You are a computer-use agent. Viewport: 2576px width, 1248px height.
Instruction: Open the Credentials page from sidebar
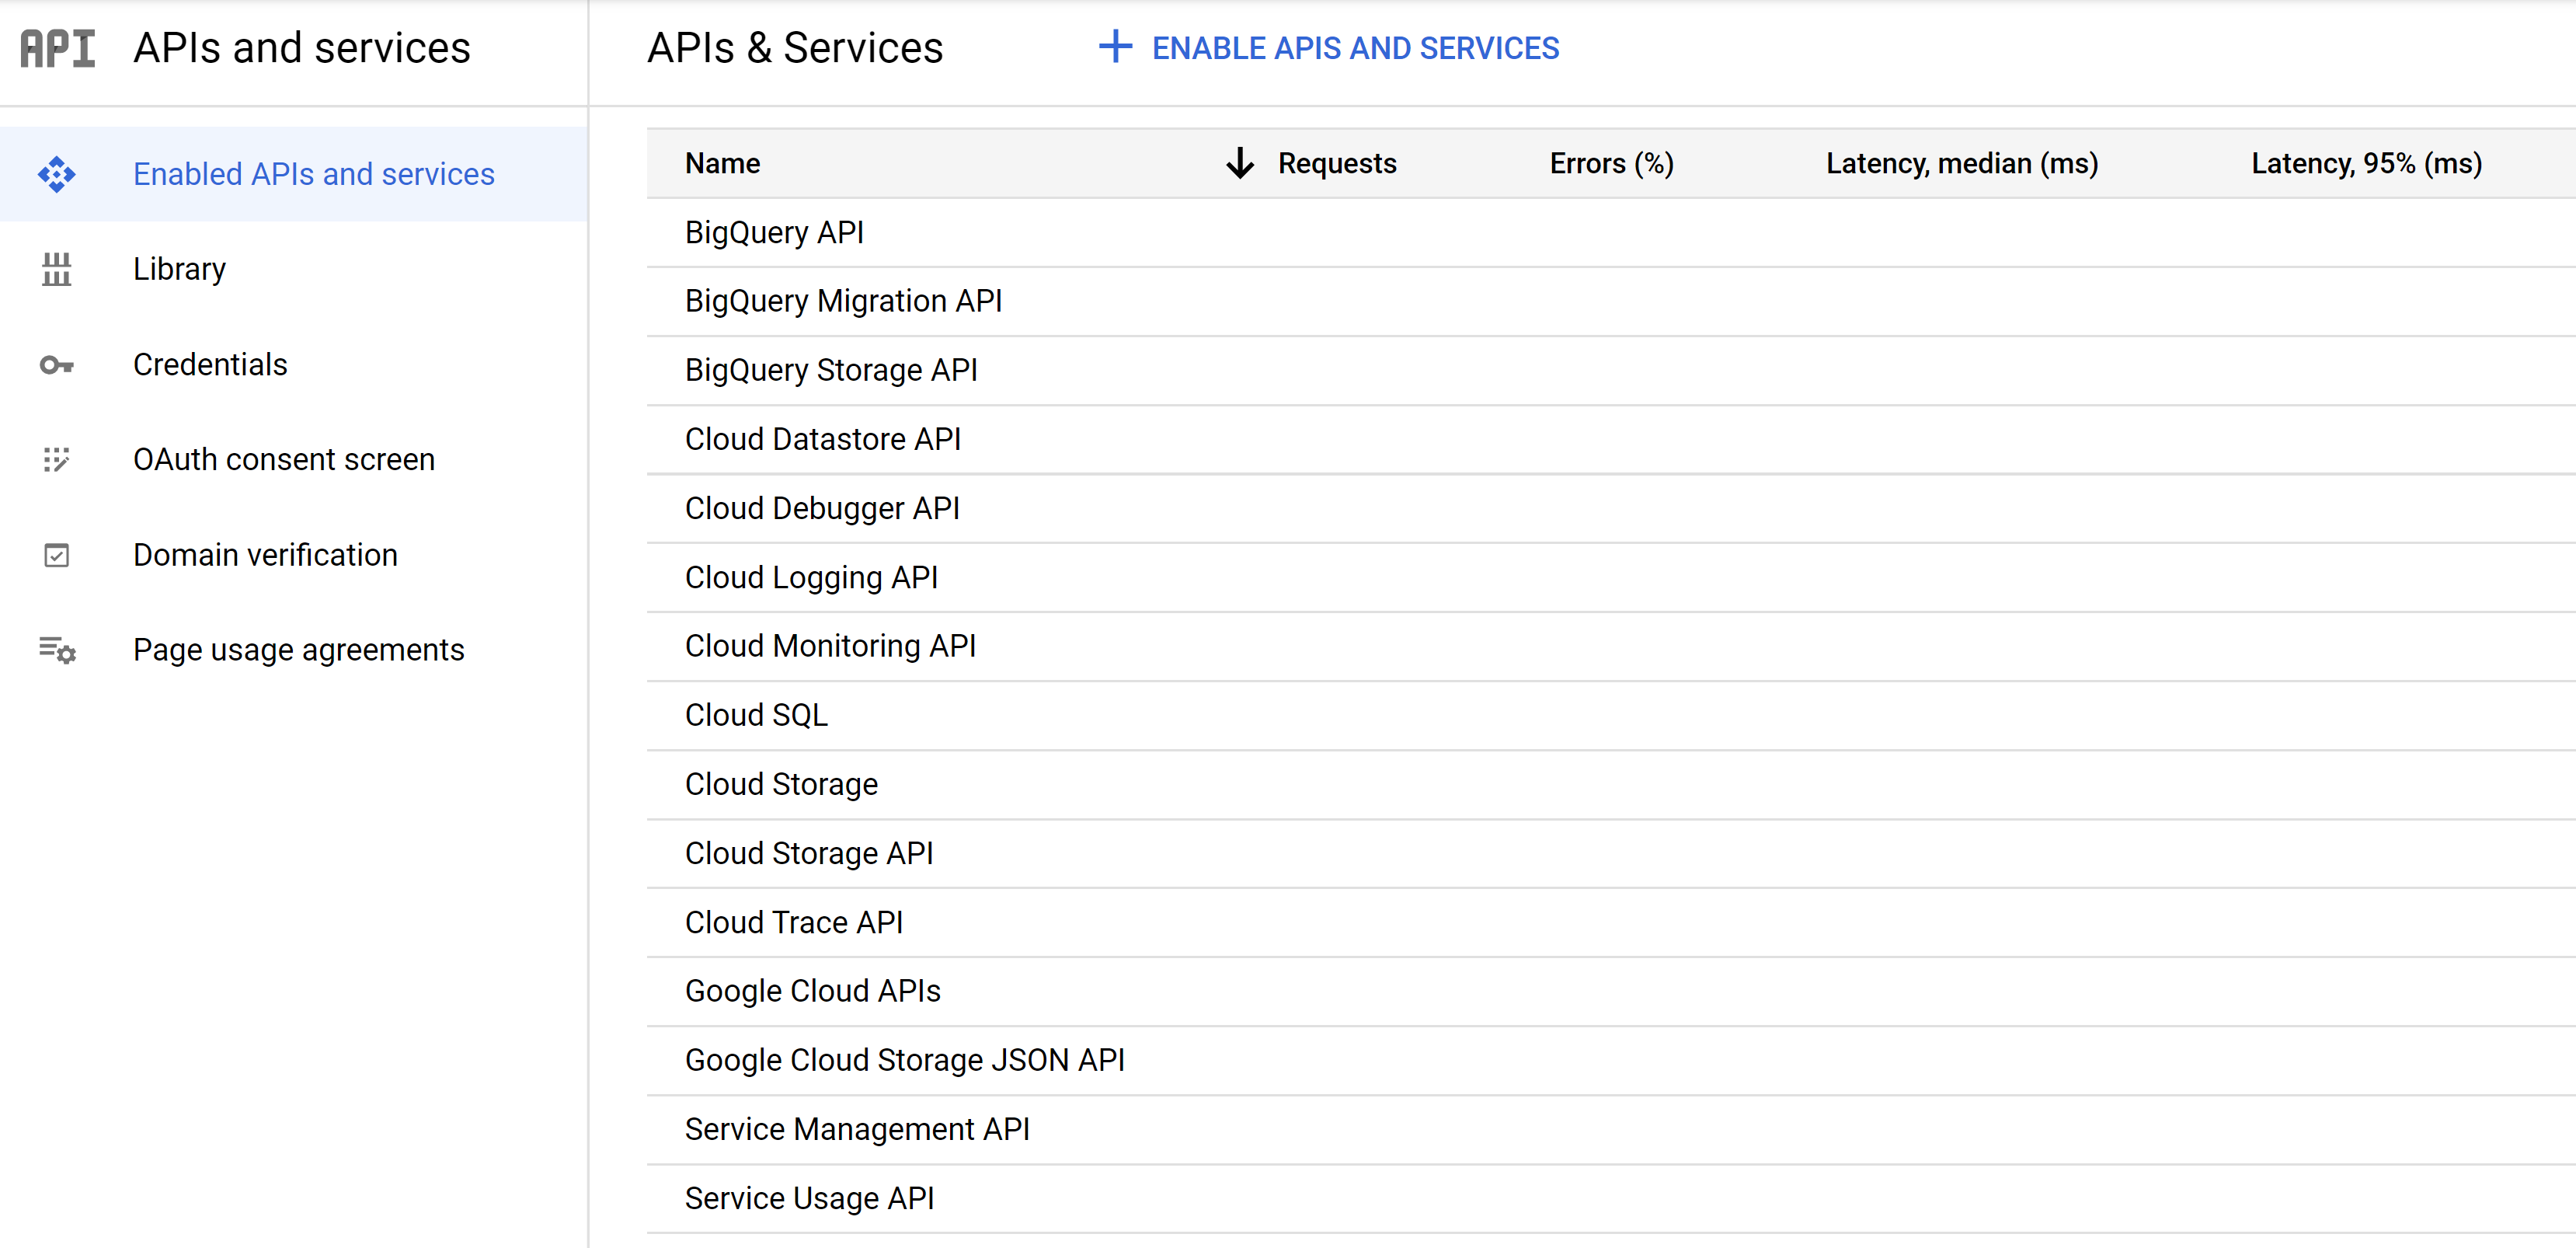pyautogui.click(x=210, y=364)
